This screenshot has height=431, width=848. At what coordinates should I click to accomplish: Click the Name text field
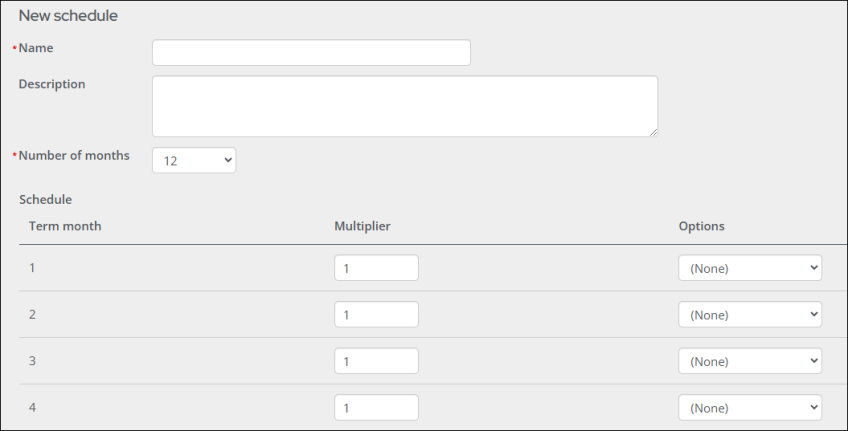(311, 52)
